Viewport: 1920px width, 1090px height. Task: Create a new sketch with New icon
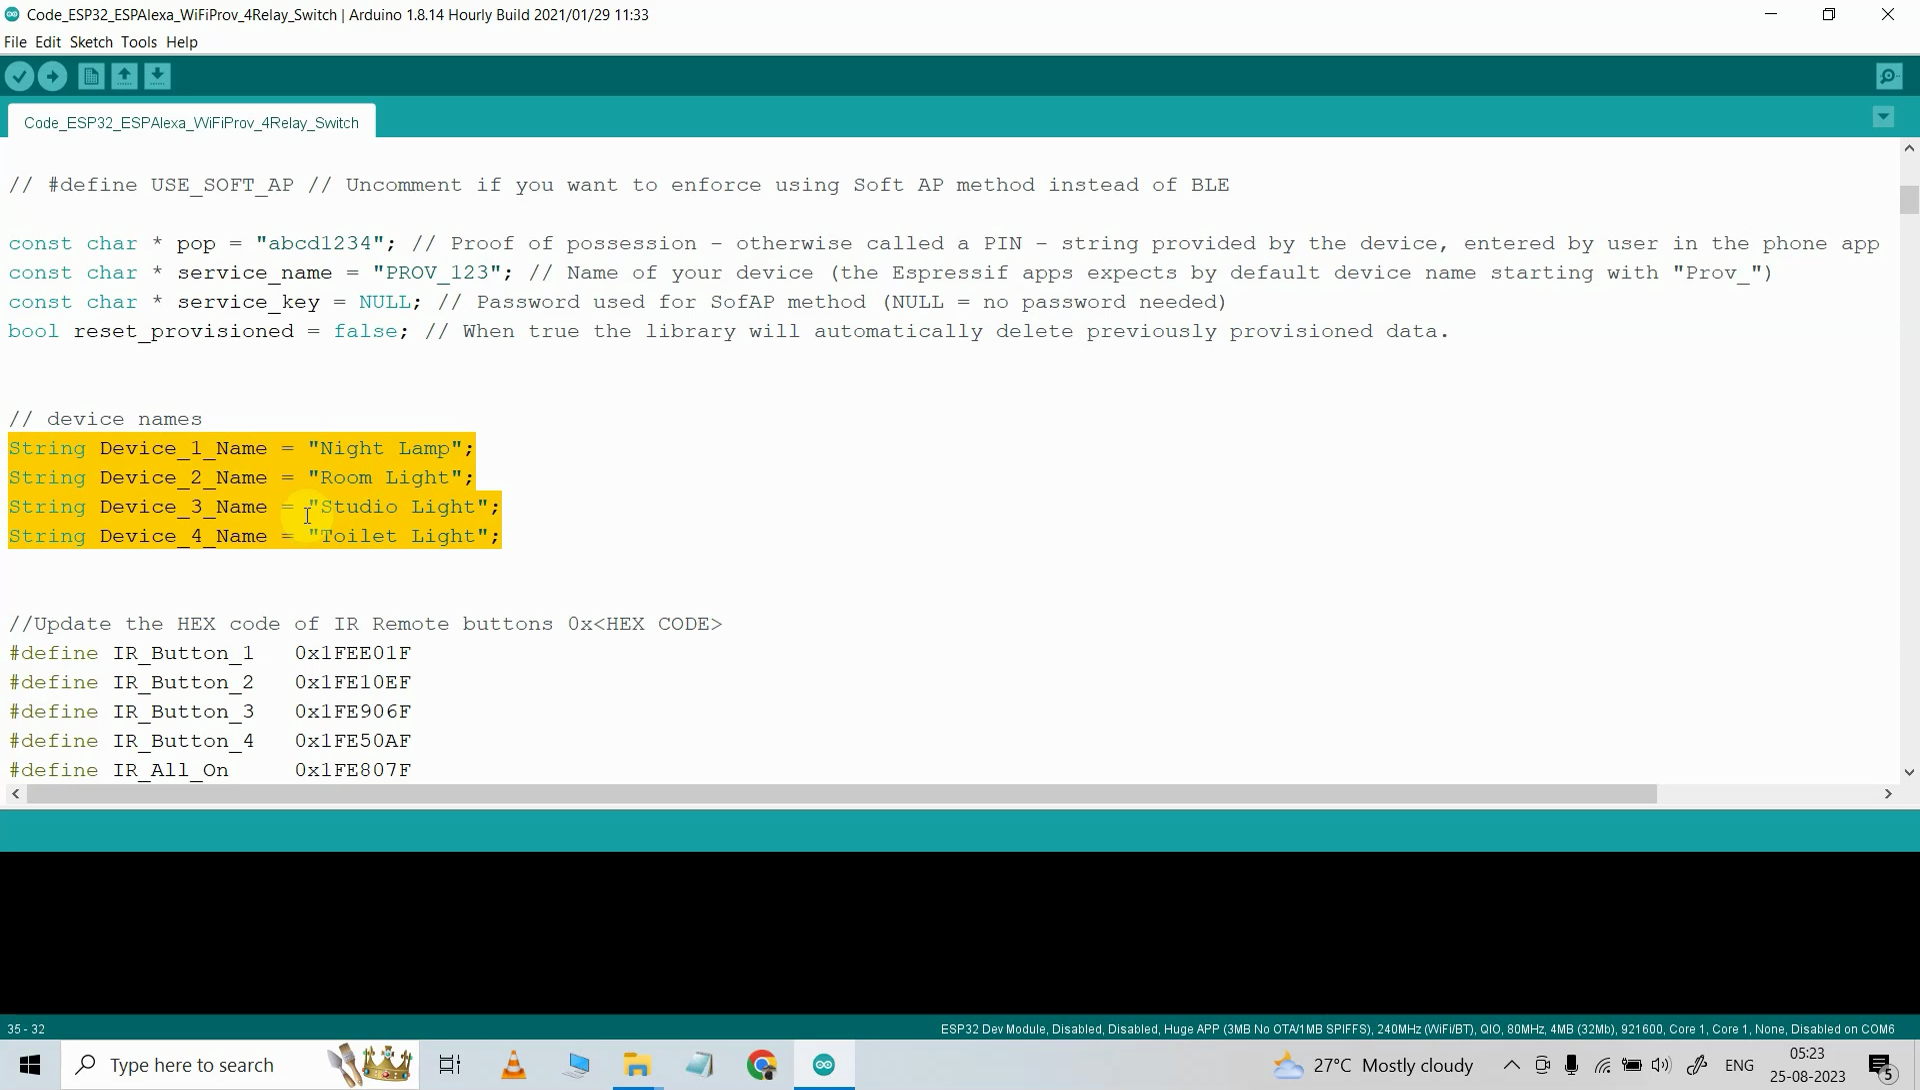[91, 76]
